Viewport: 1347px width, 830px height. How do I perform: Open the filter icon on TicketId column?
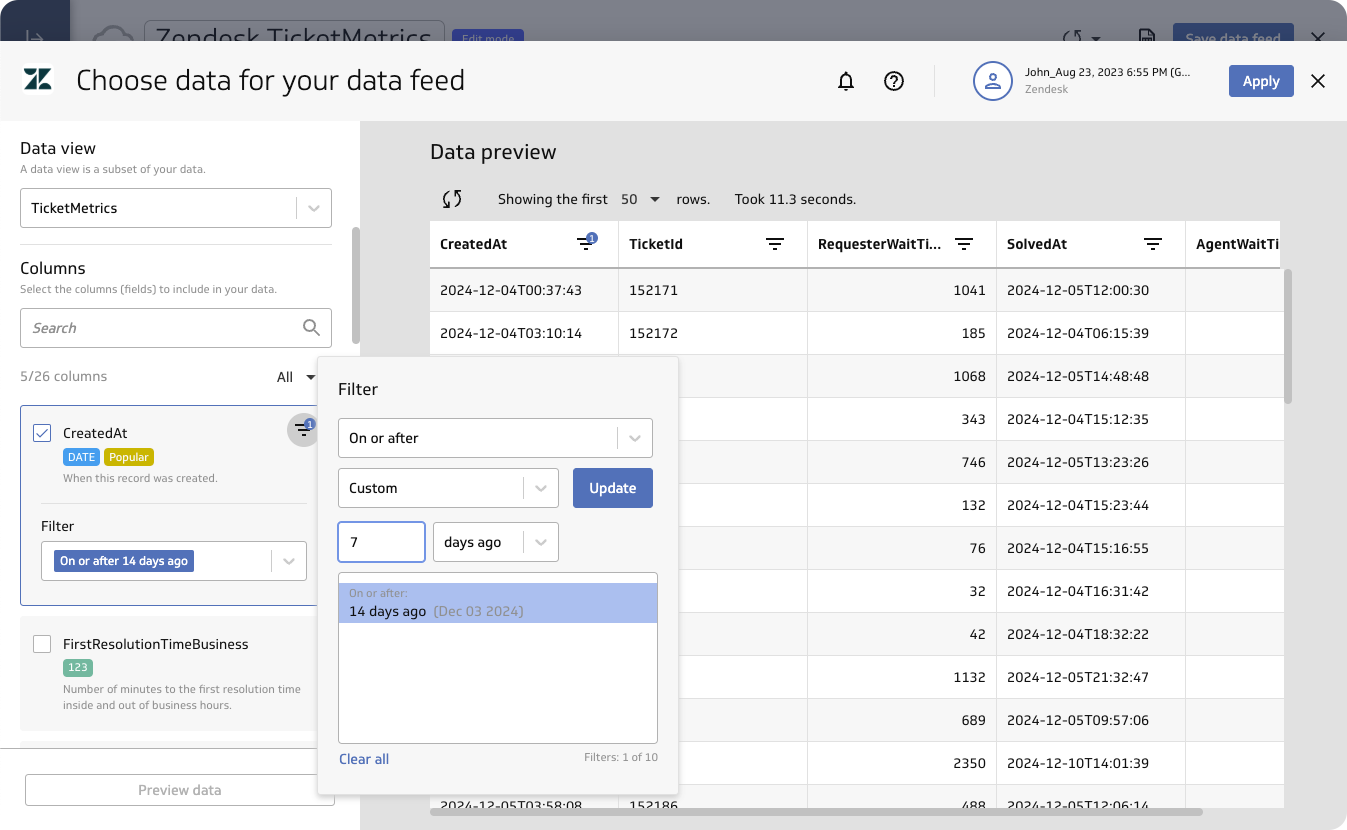[x=775, y=244]
